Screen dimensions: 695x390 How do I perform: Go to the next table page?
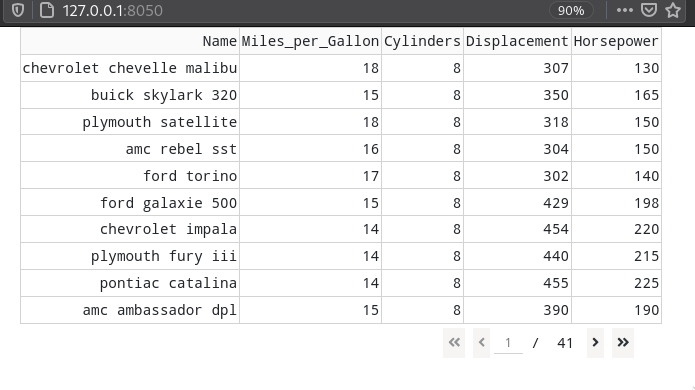coord(595,343)
